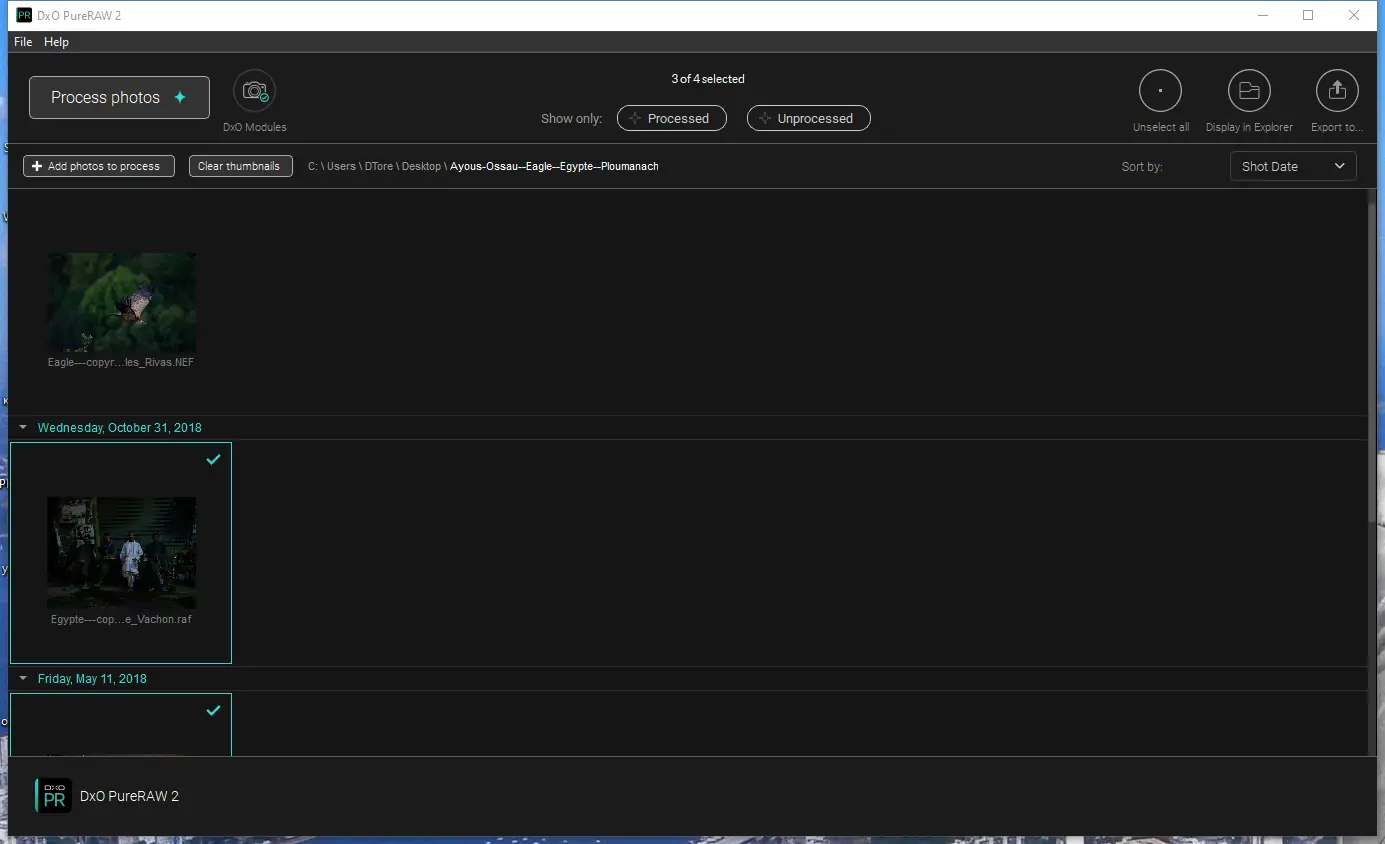1385x844 pixels.
Task: Filter to show only Processed photos
Action: (x=671, y=118)
